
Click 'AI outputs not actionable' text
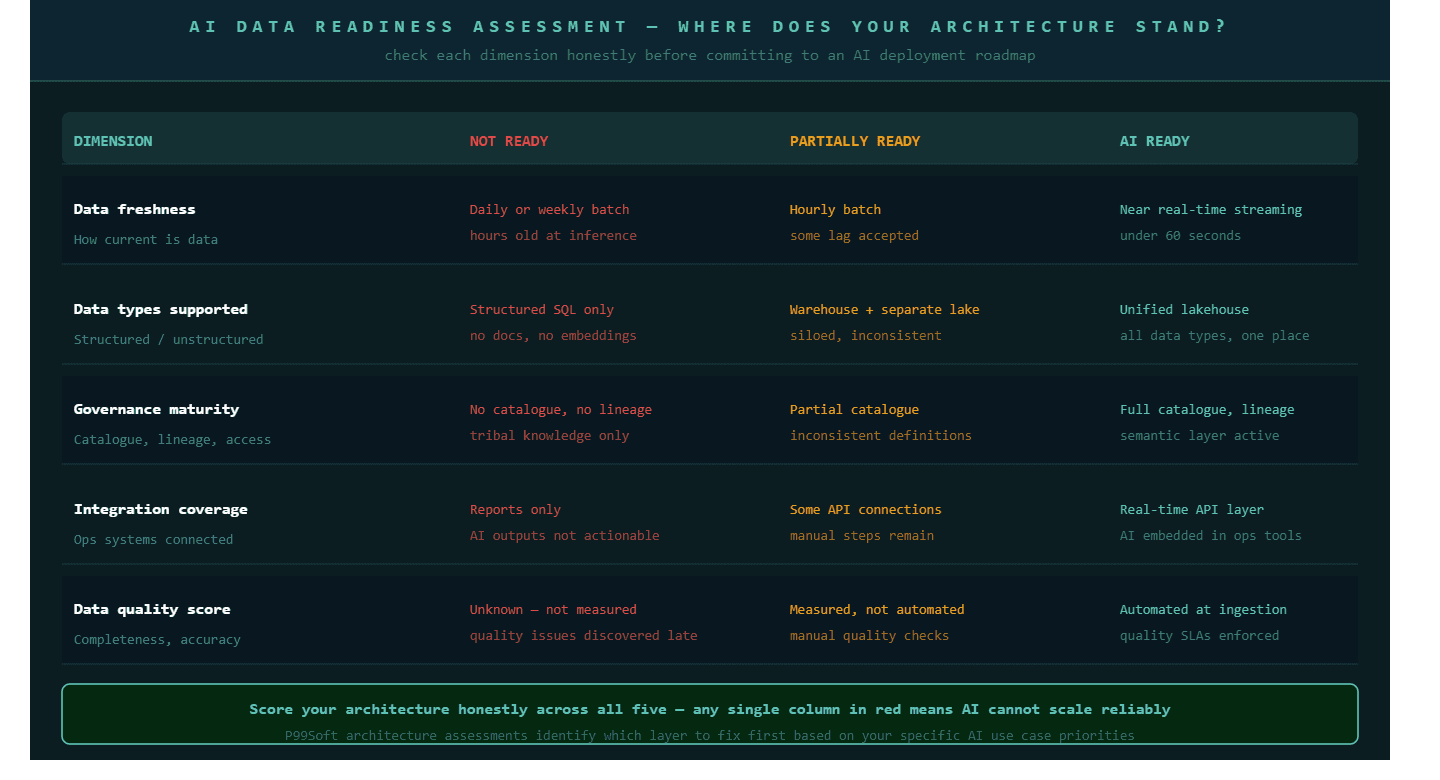(565, 535)
